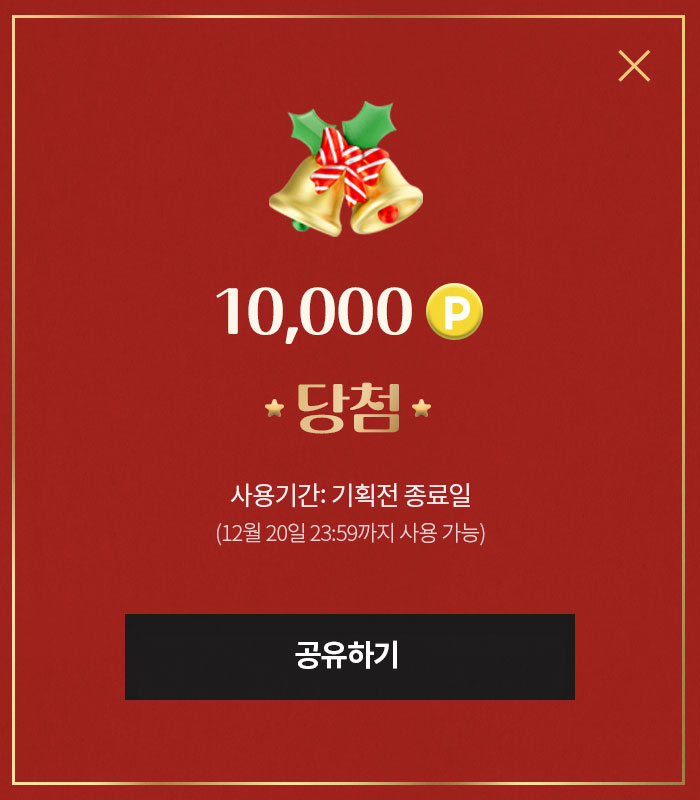The width and height of the screenshot is (700, 800).
Task: Click the golden 당첨 winner text
Action: click(x=349, y=408)
